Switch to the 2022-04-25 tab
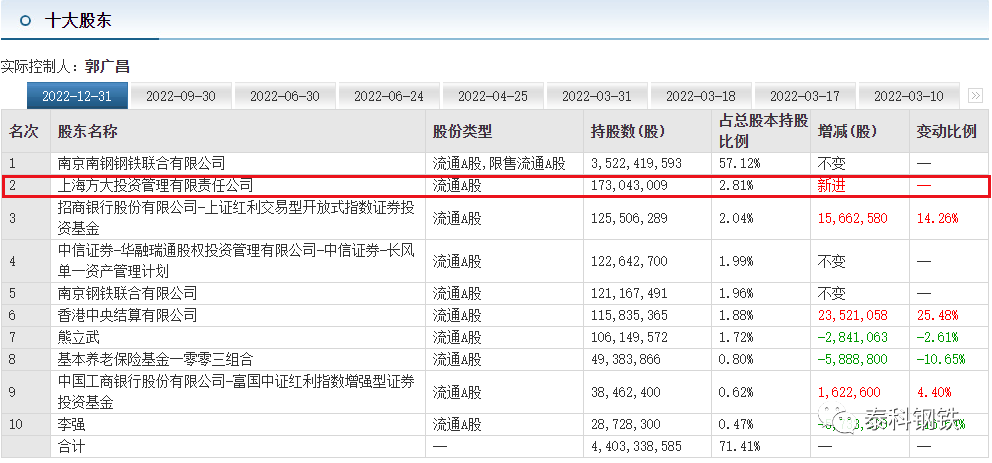The height and width of the screenshot is (463, 992). point(493,96)
